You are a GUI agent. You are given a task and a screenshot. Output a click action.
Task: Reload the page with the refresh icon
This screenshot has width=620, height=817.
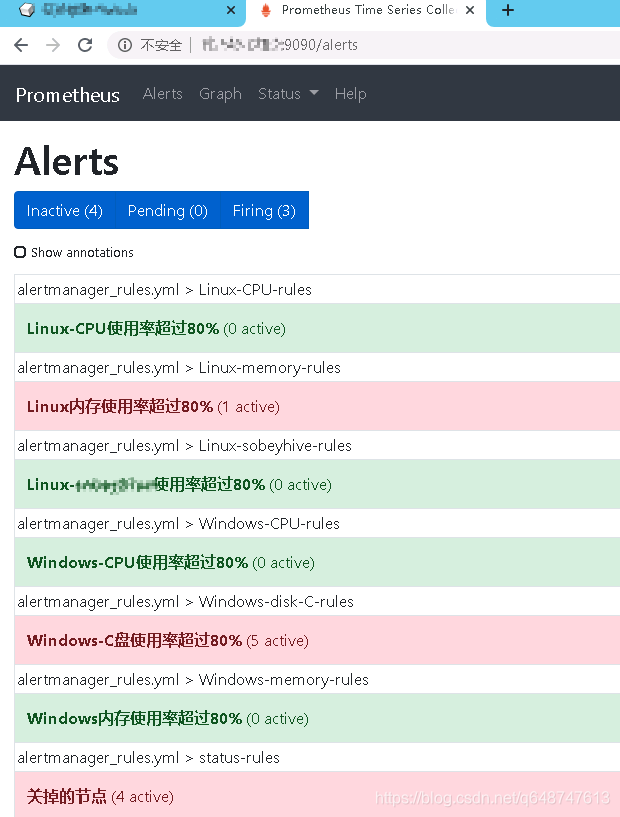85,45
